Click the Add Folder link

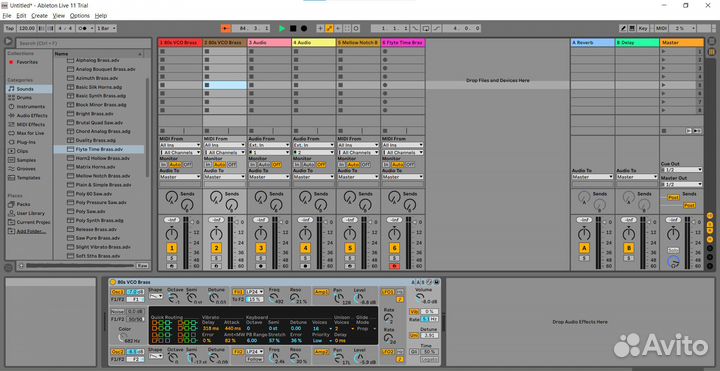pos(31,231)
